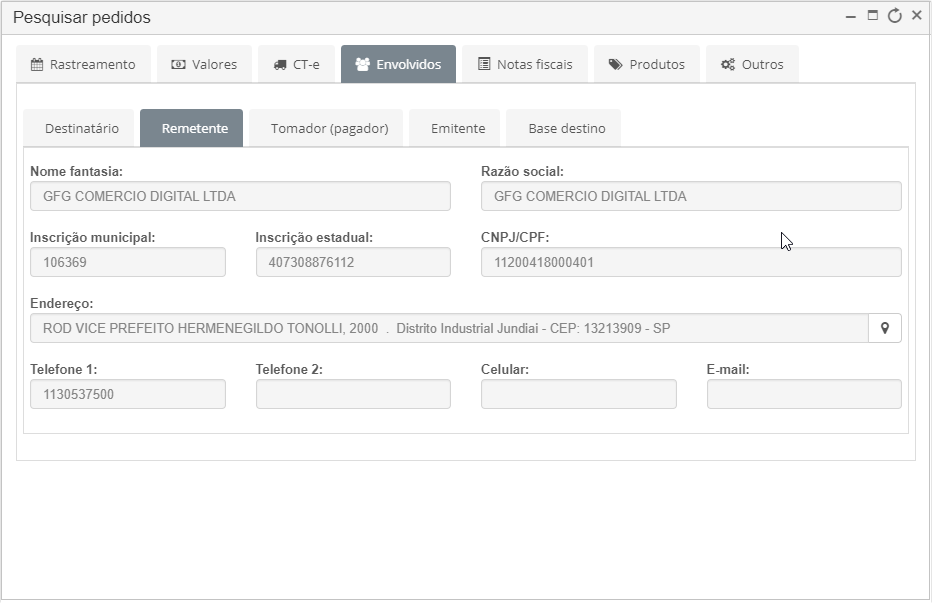Image resolution: width=932 pixels, height=603 pixels.
Task: Click the empty Celular field
Action: (579, 394)
